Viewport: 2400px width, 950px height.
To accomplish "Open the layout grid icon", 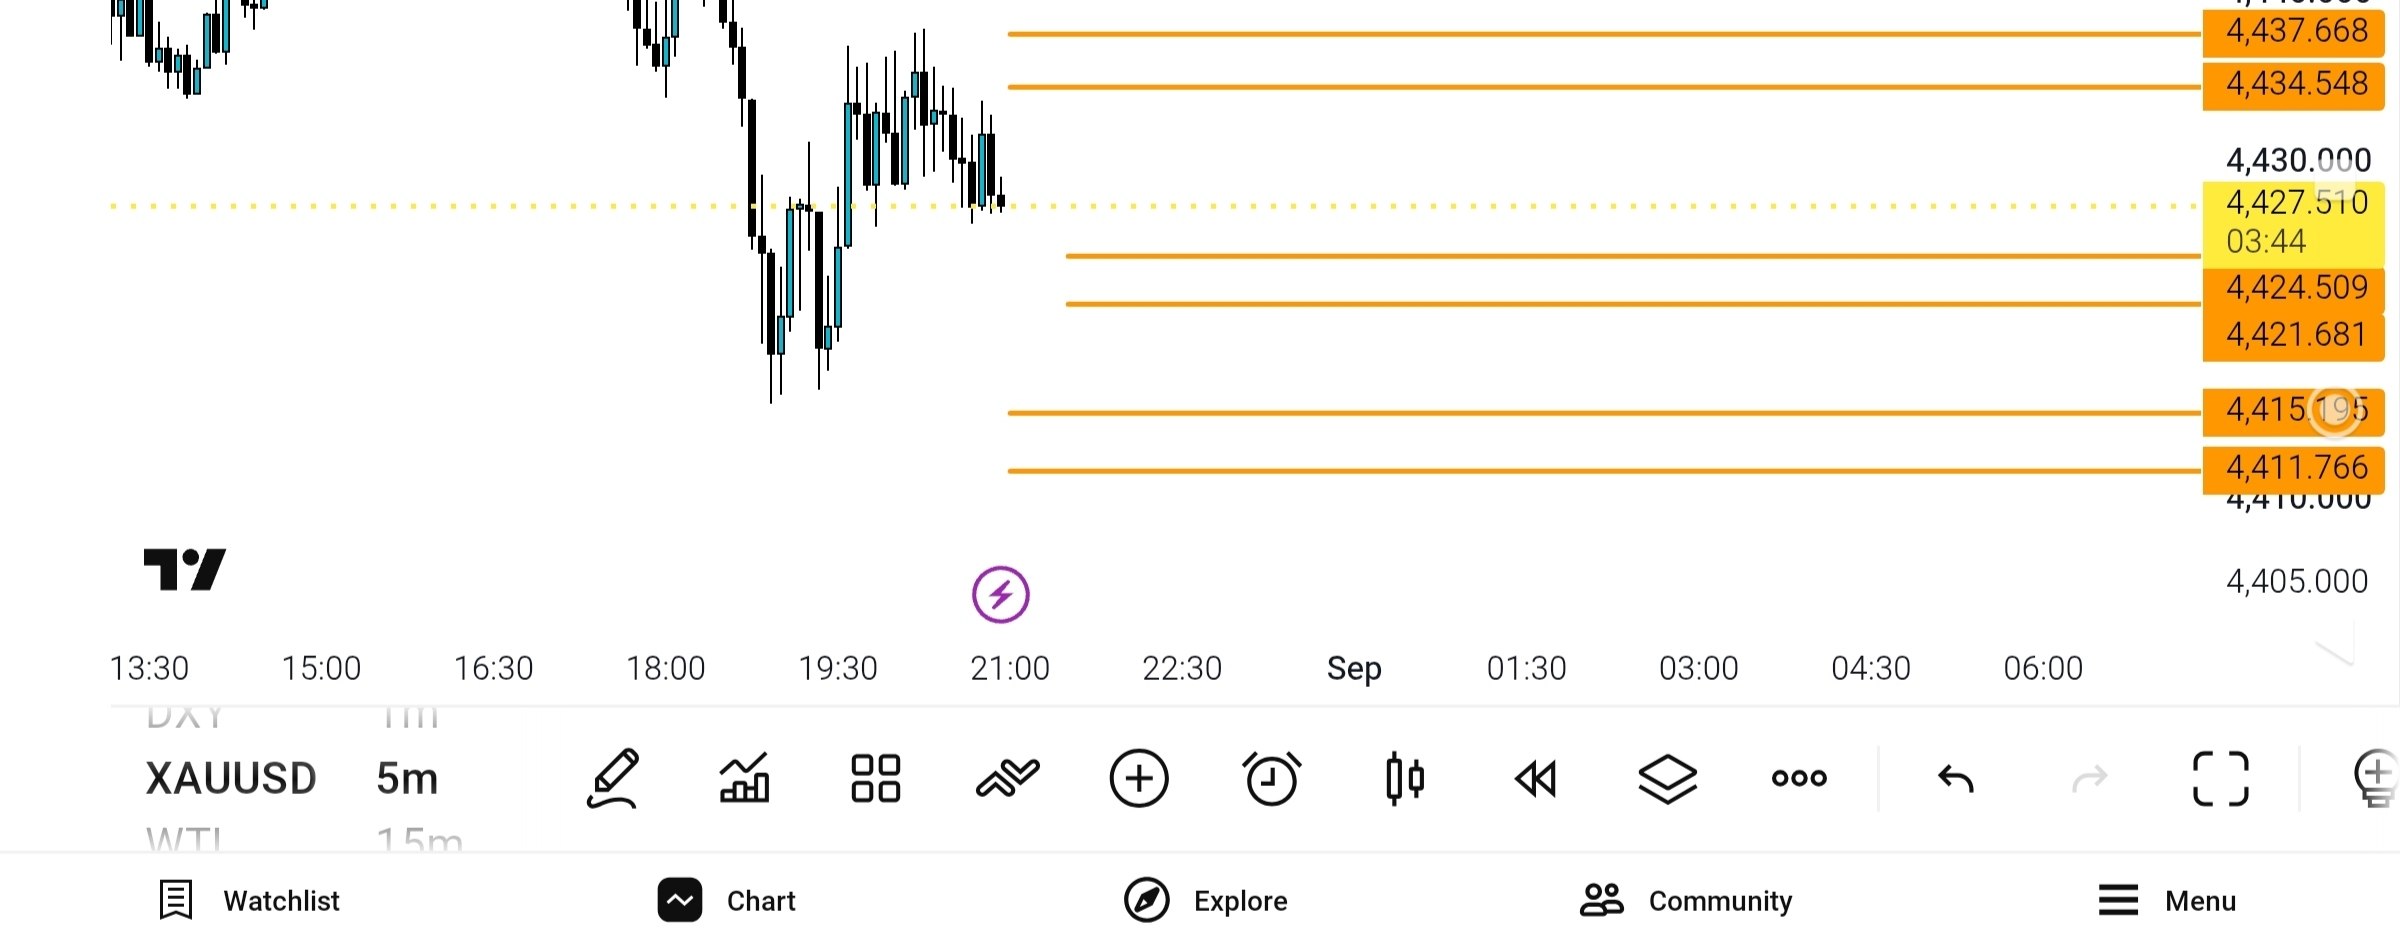I will pos(875,778).
